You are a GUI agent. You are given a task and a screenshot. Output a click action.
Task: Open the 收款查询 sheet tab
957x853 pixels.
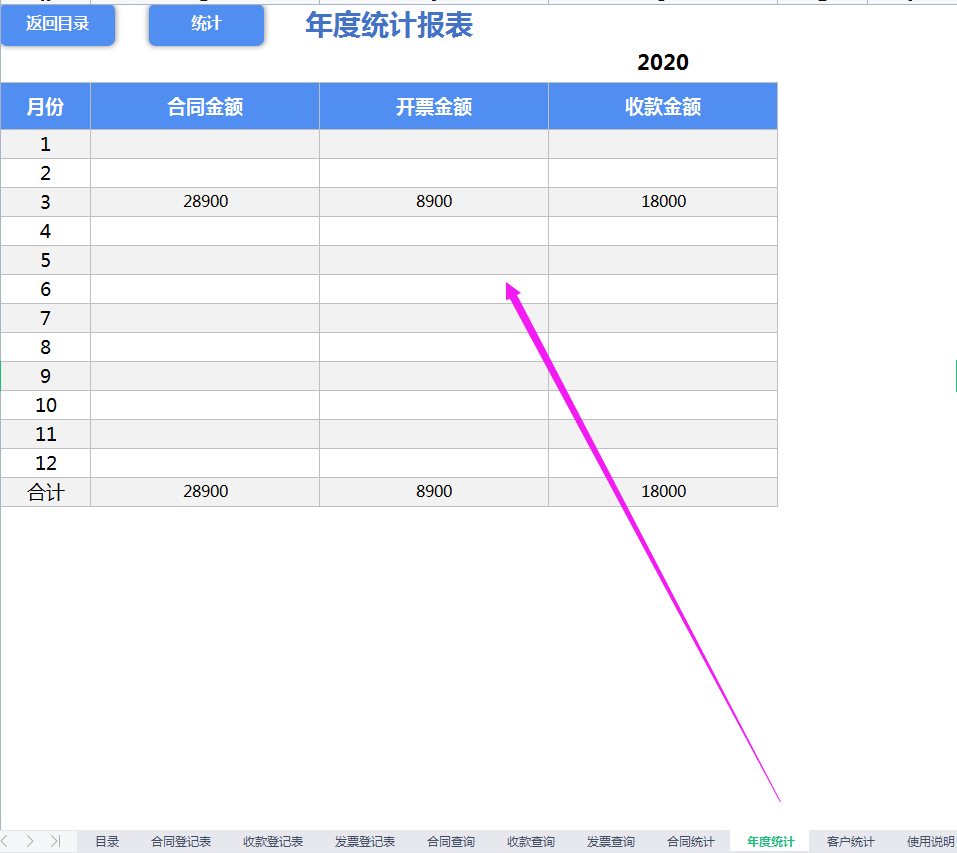pyautogui.click(x=530, y=841)
